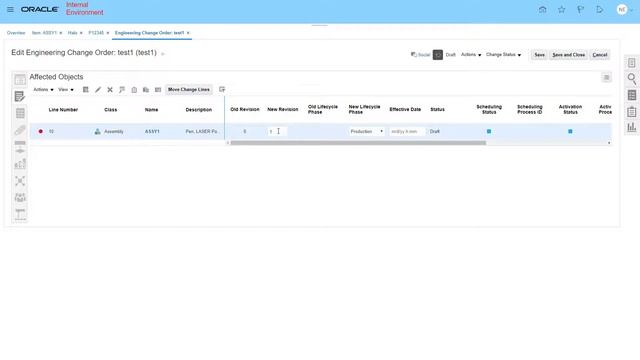Image resolution: width=640 pixels, height=360 pixels.
Task: Go to the Home icon
Action: 542,9
